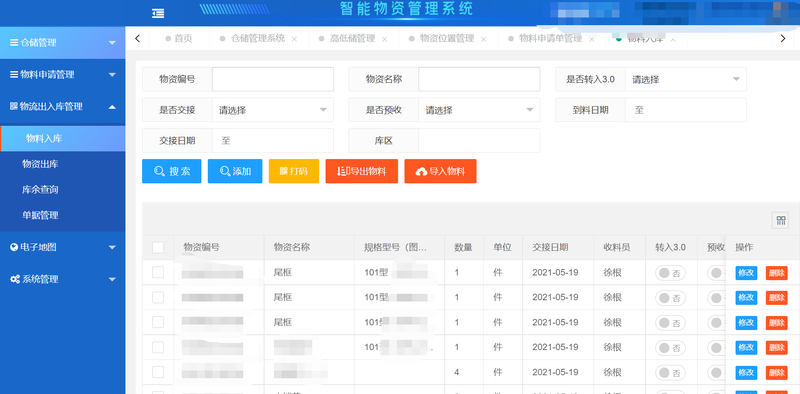The height and width of the screenshot is (394, 800).
Task: Open the column settings grid icon
Action: click(x=780, y=220)
